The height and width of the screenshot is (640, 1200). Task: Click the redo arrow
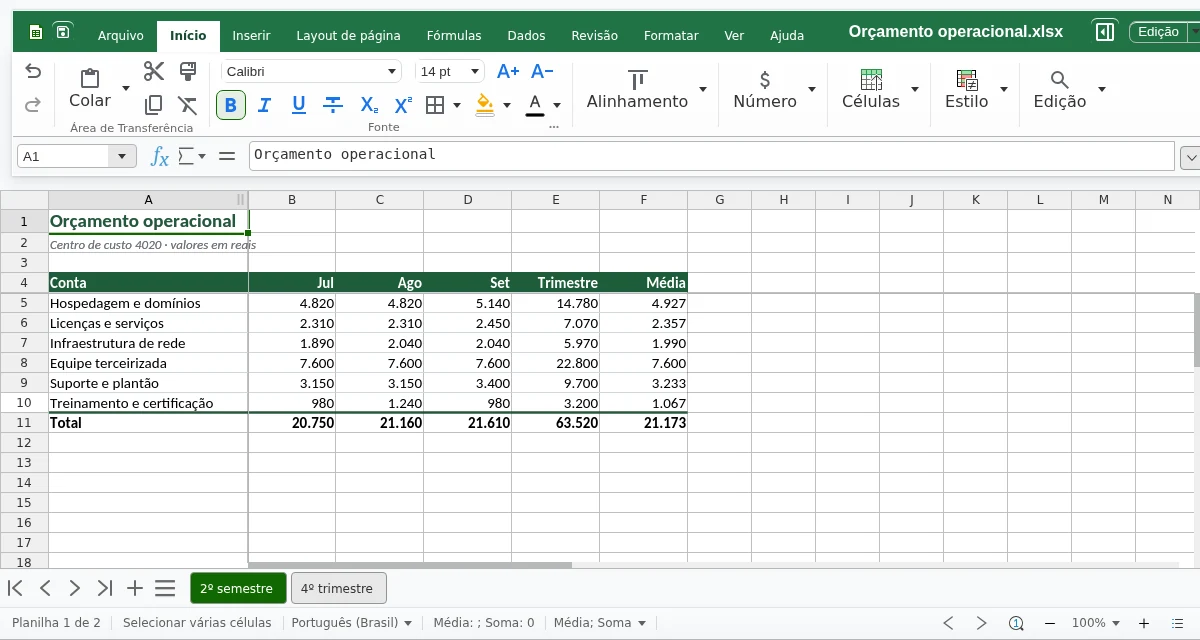(33, 104)
